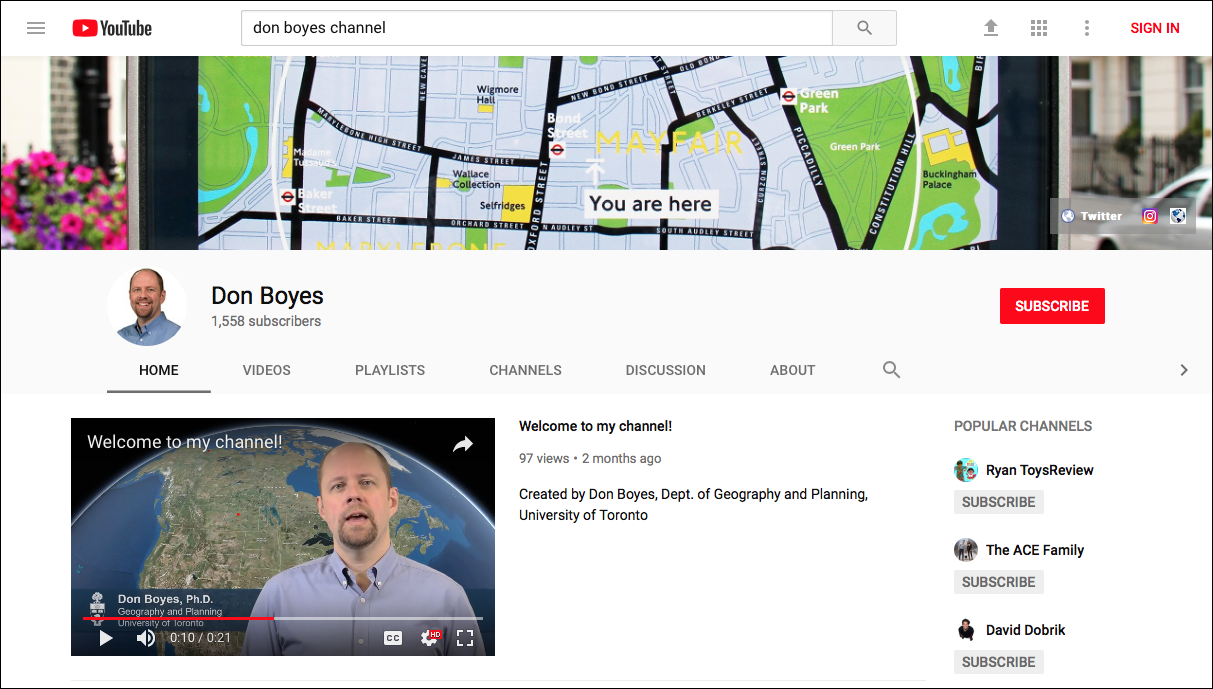Image resolution: width=1213 pixels, height=689 pixels.
Task: Click the video overlay title text
Action: [185, 441]
